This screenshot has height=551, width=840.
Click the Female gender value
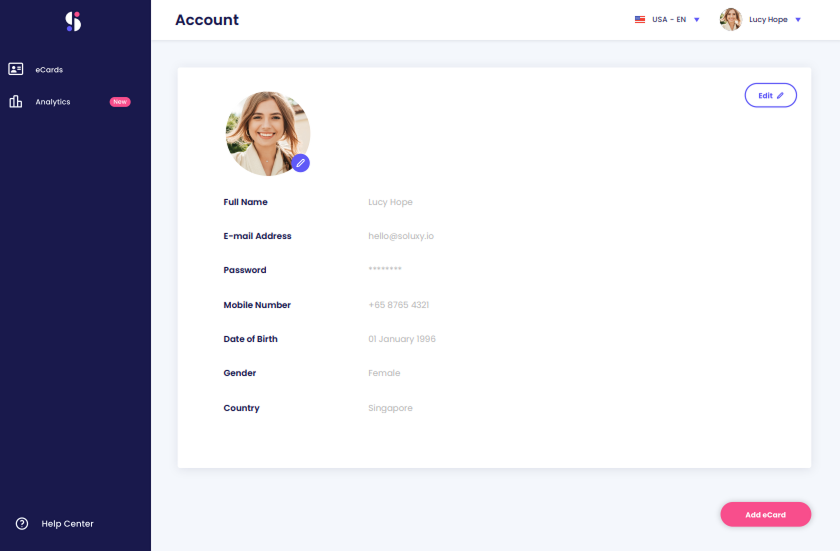pos(384,373)
